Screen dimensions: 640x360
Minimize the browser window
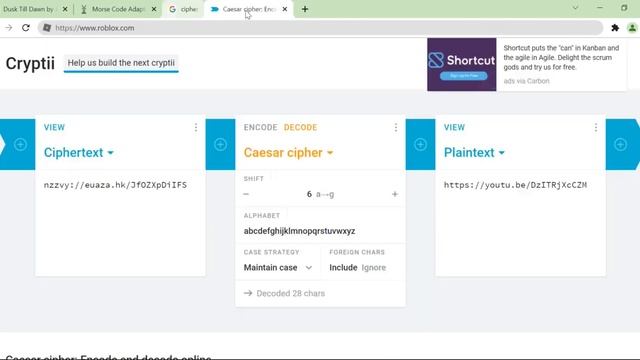pyautogui.click(x=600, y=8)
